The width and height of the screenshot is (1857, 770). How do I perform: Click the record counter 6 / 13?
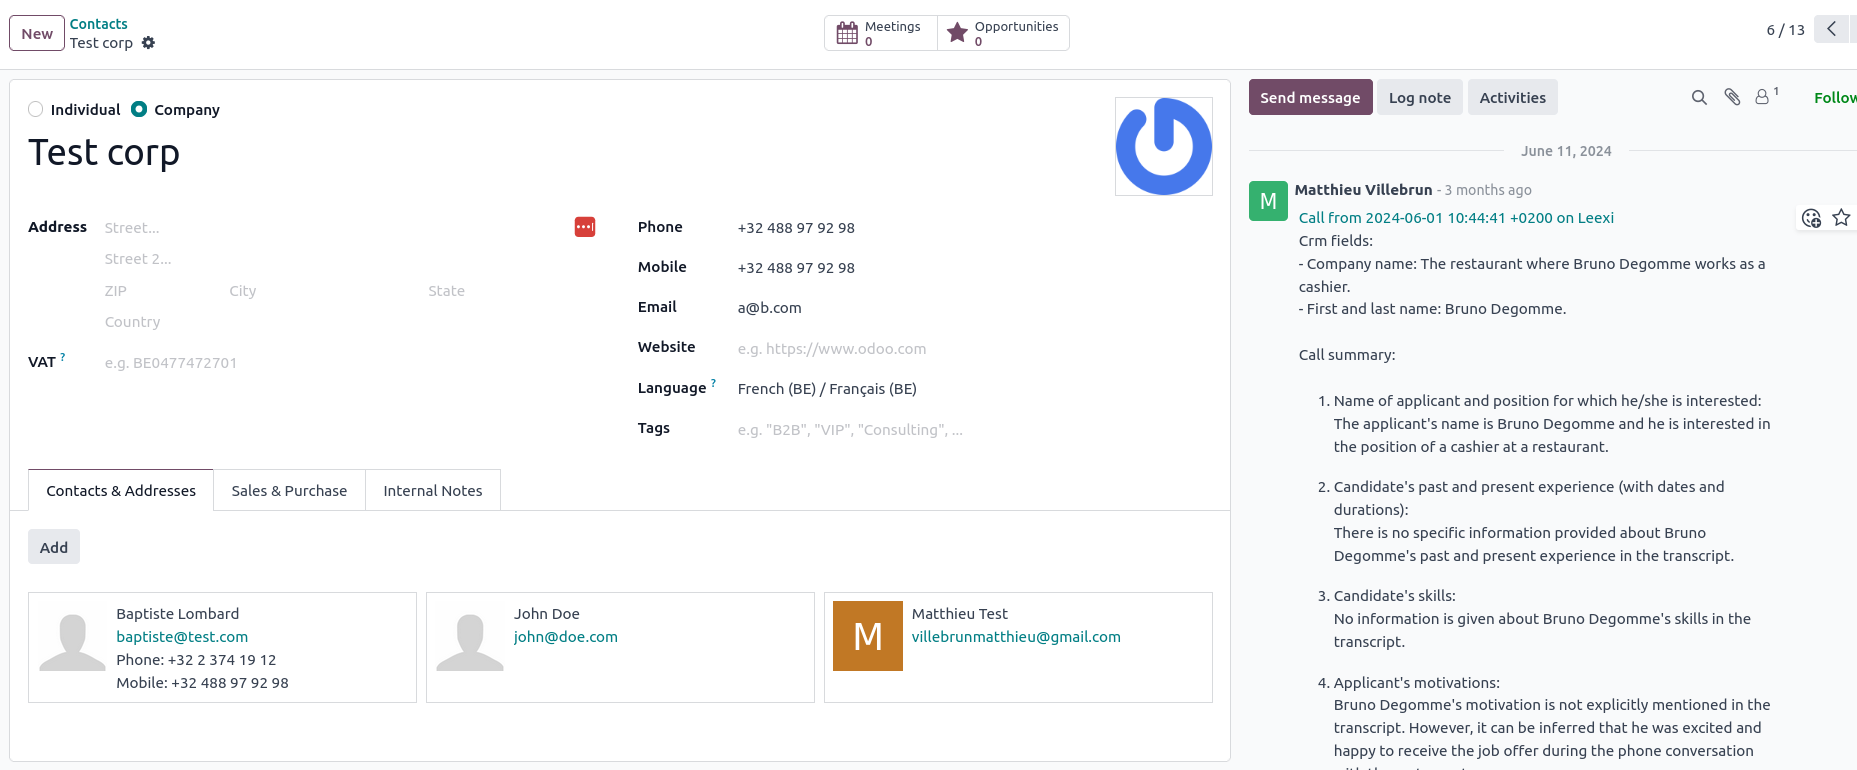[1785, 30]
